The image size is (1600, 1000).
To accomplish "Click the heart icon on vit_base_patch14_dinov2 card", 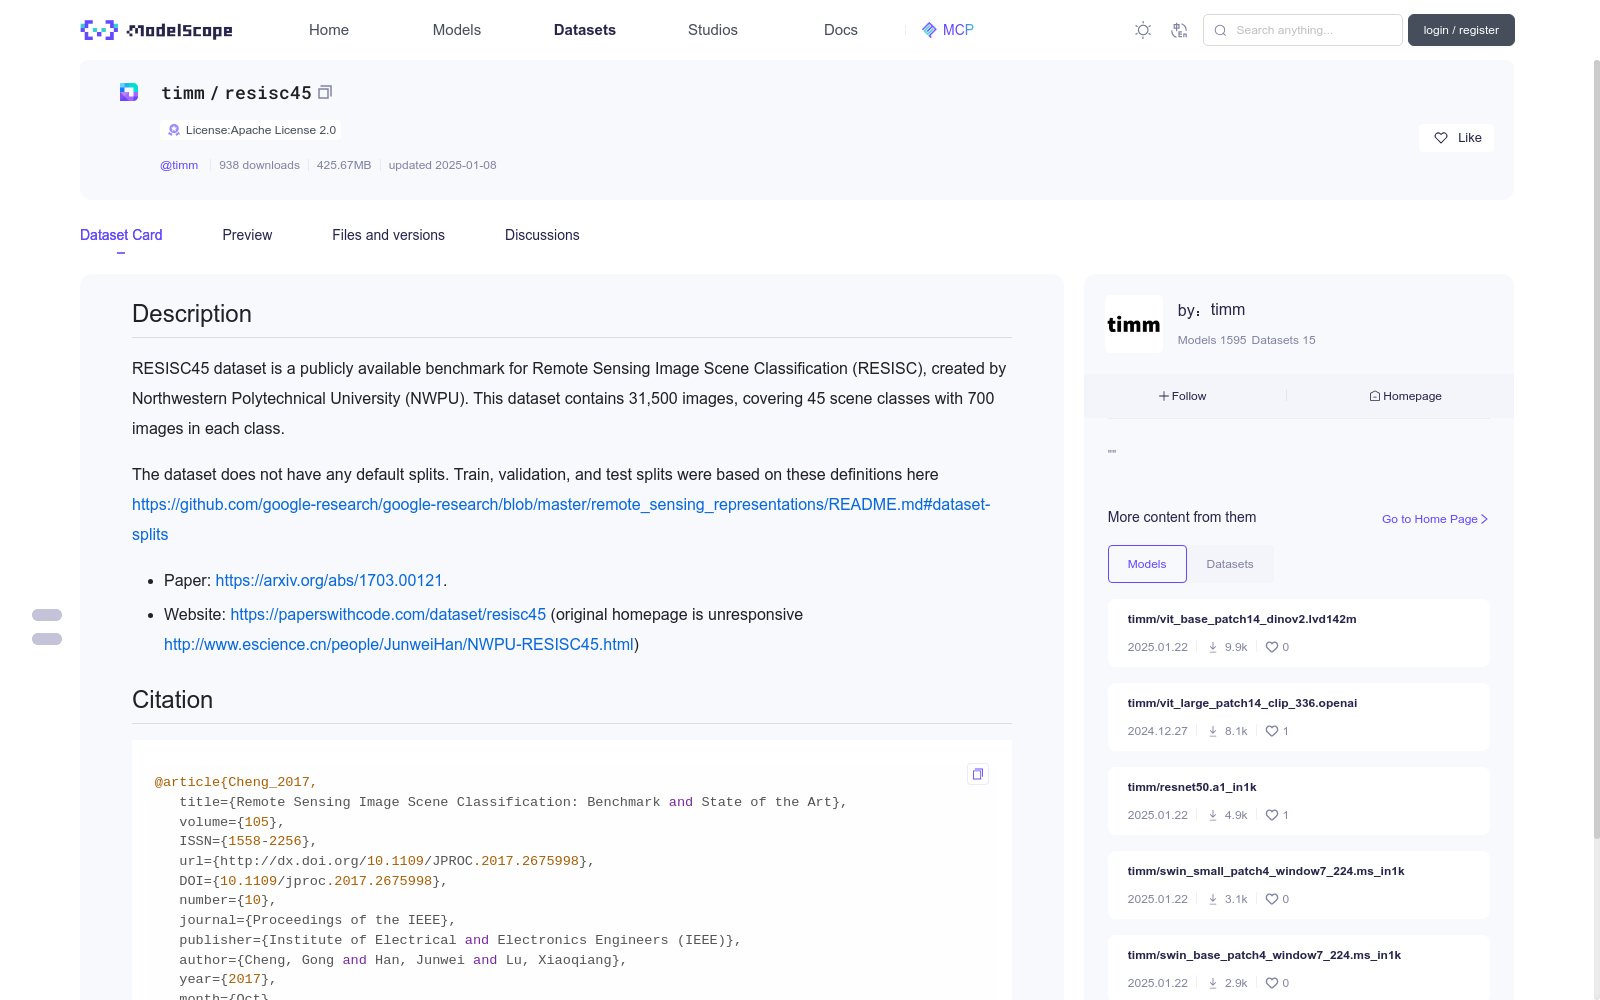I will [1272, 647].
